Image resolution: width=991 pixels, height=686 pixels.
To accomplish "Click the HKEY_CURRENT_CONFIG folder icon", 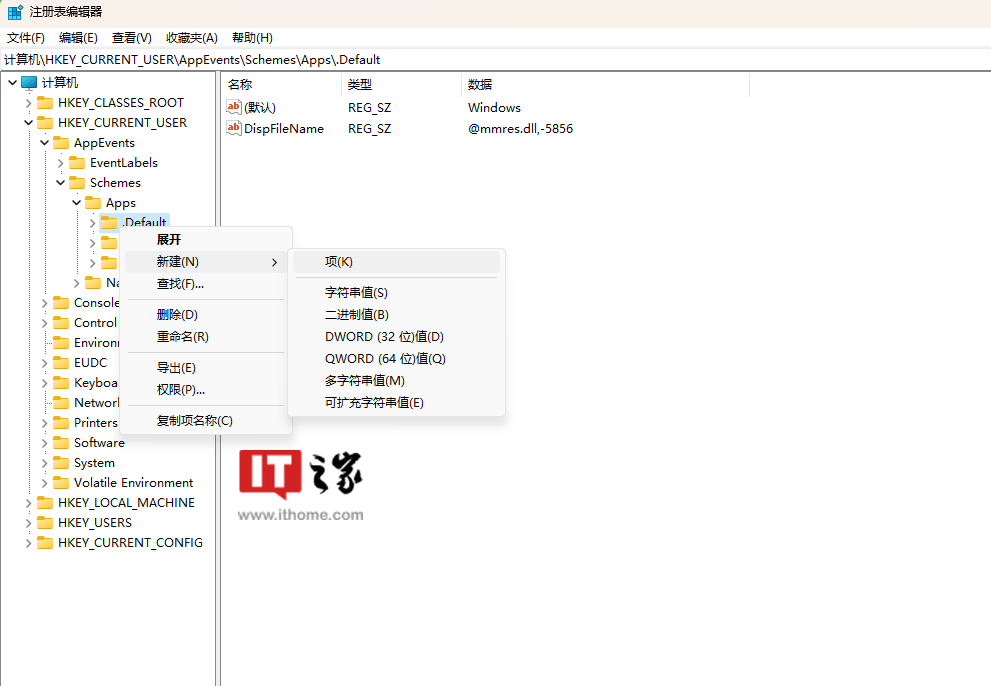I will coord(45,542).
